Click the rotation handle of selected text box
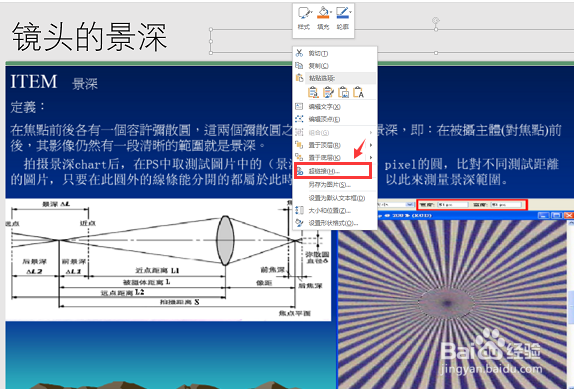Viewport: 574px width, 389px height. tap(436, 20)
